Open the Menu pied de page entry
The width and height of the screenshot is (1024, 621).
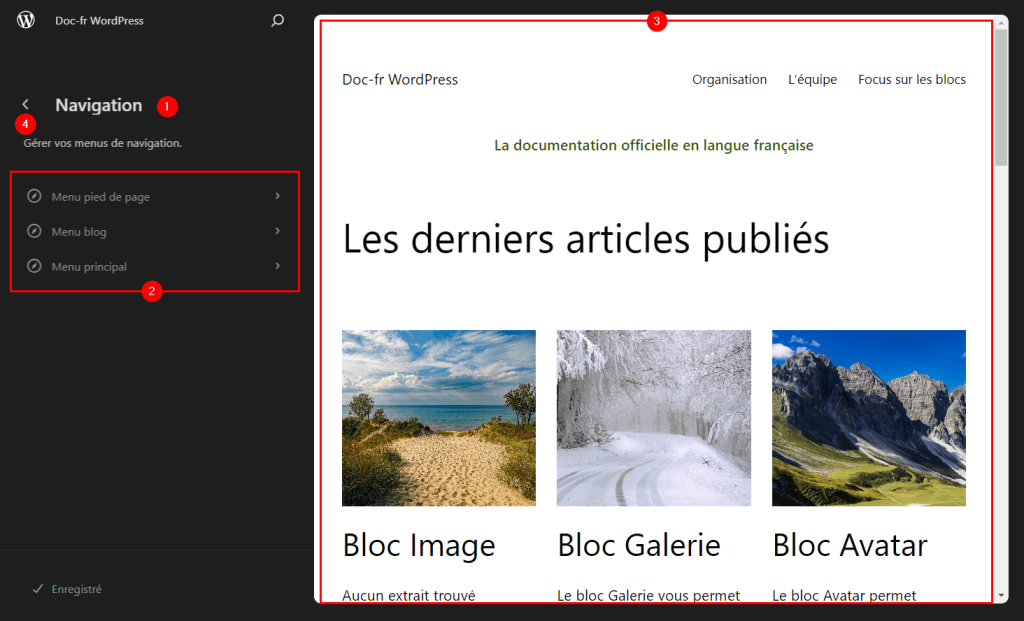pos(155,197)
